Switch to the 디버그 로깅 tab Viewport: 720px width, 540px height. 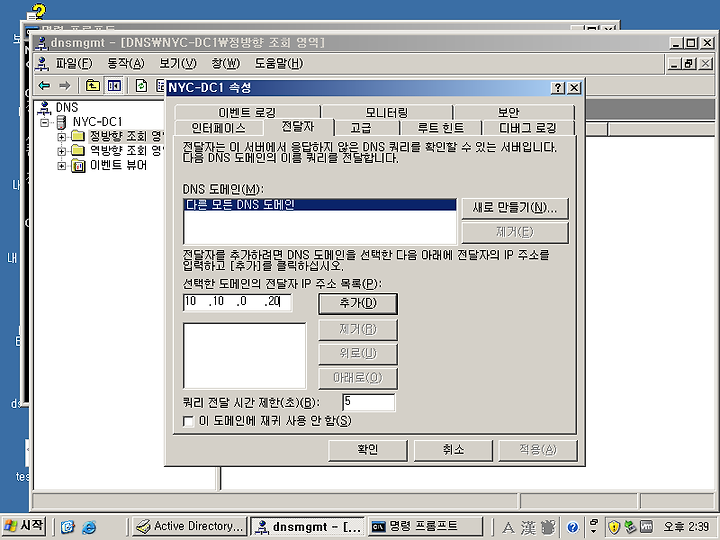528,128
